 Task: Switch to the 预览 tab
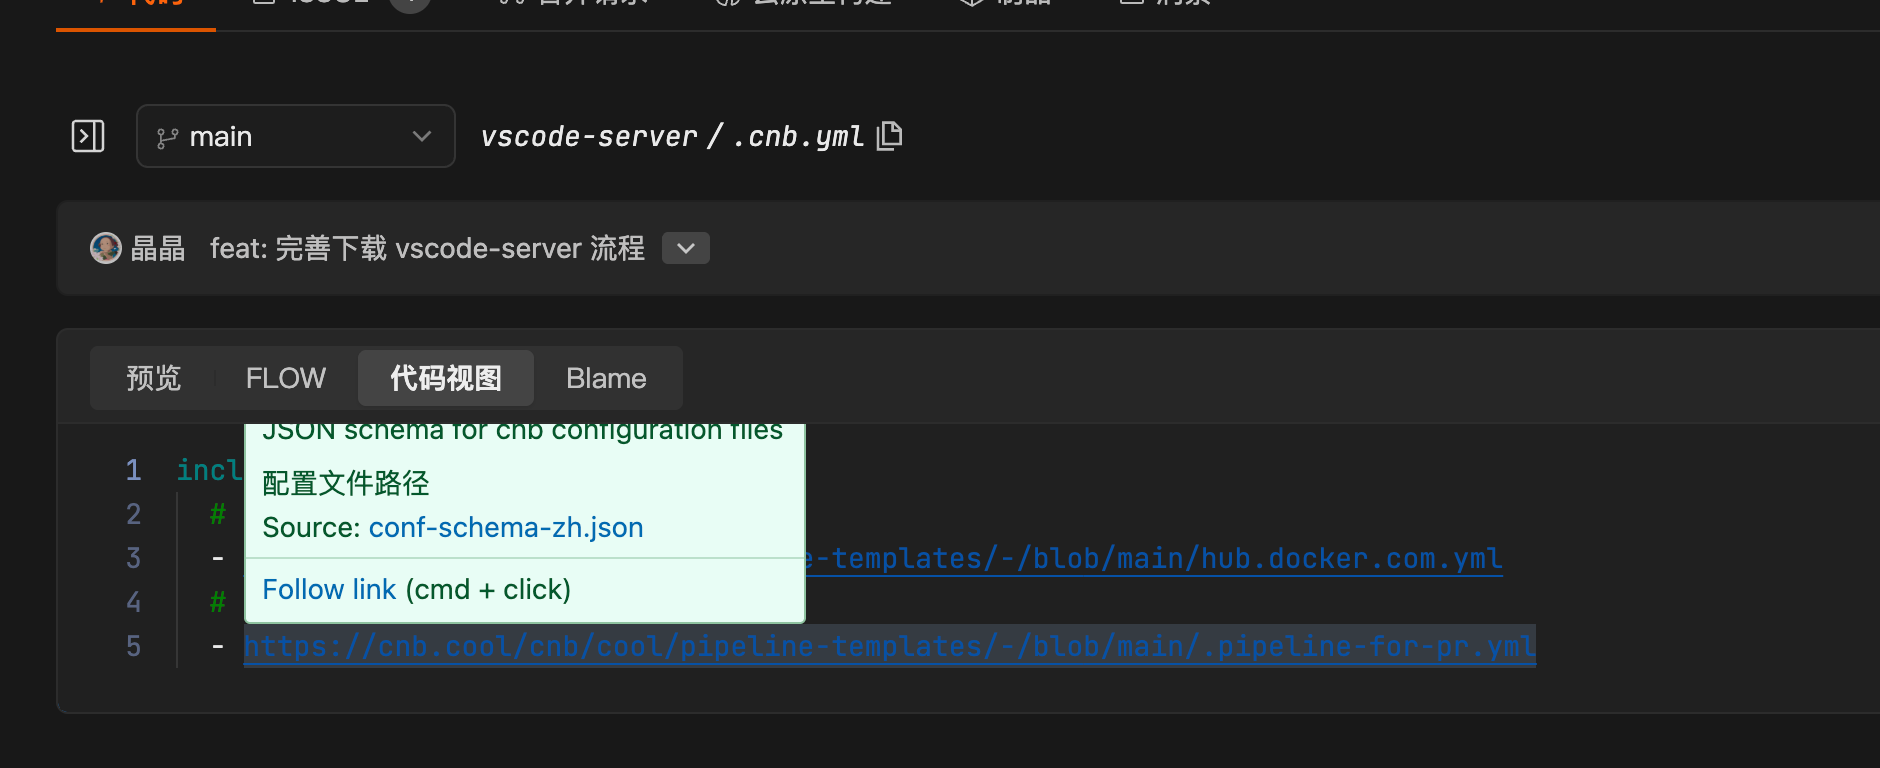[153, 378]
